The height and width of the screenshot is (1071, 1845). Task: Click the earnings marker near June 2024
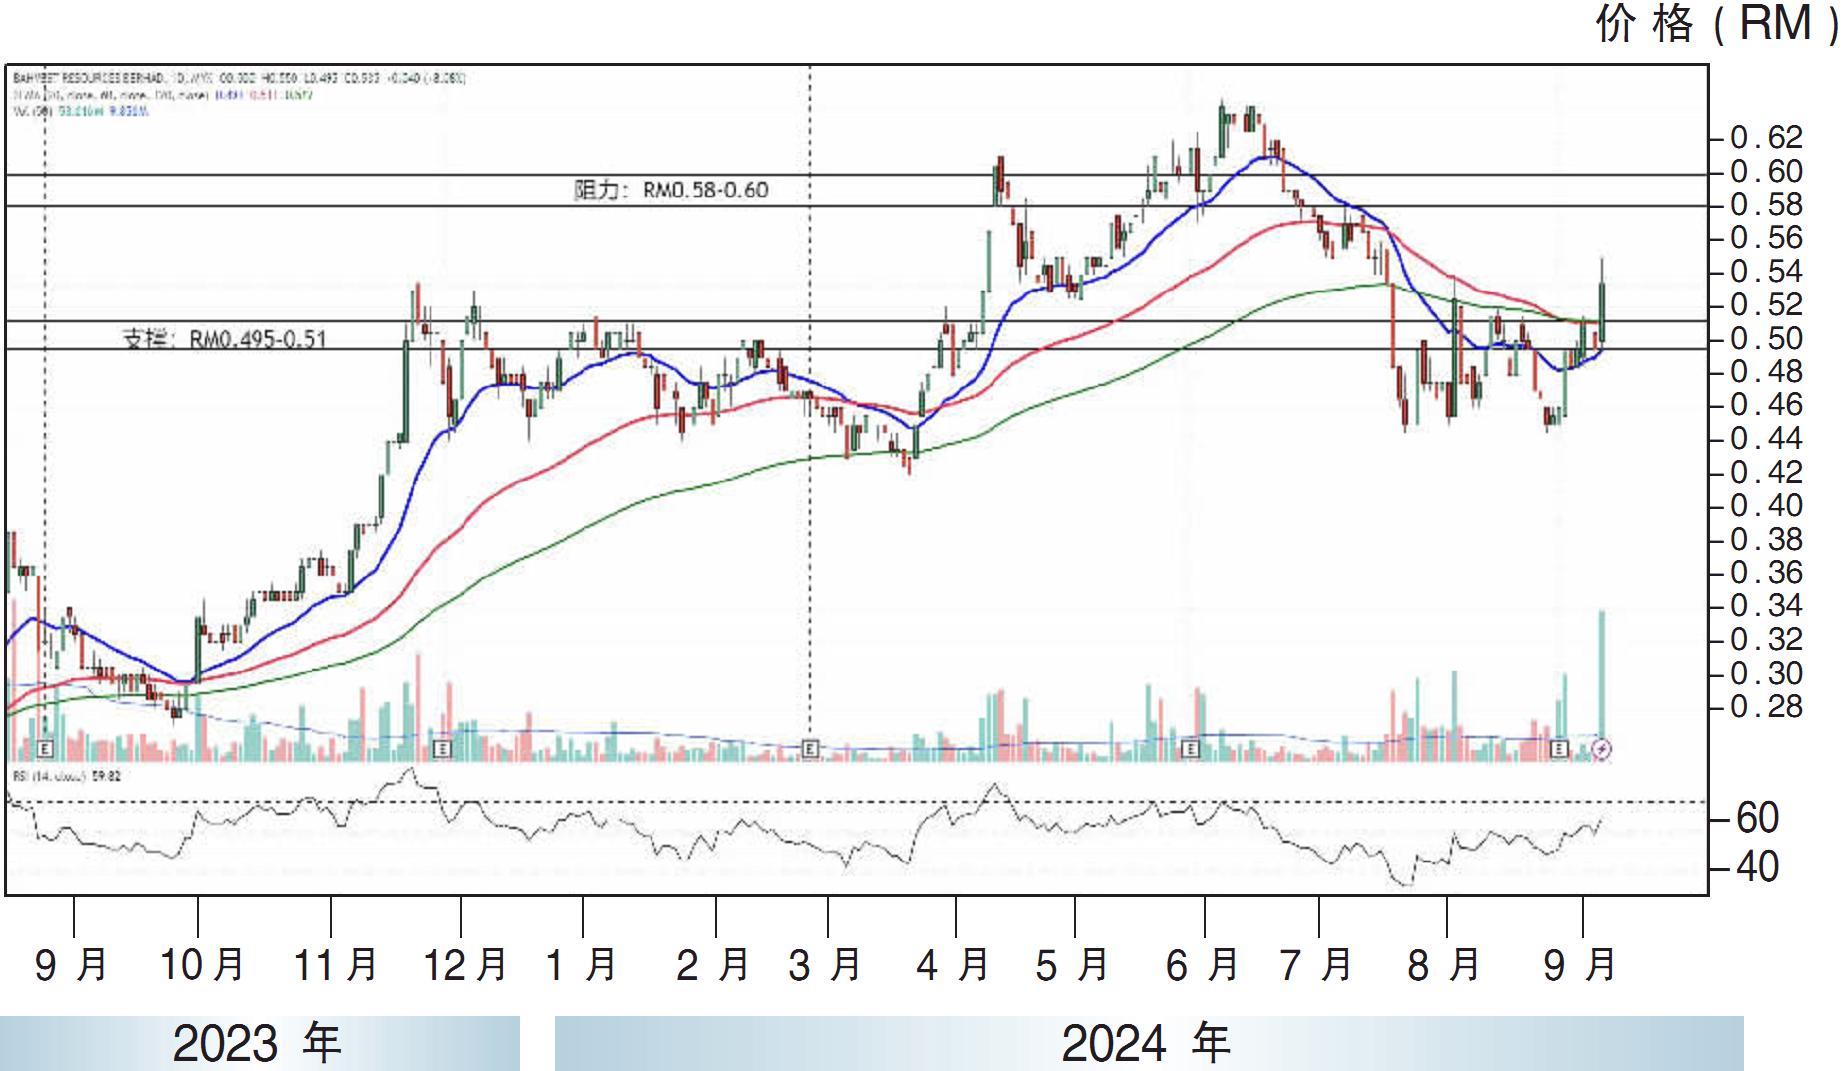coord(1190,748)
